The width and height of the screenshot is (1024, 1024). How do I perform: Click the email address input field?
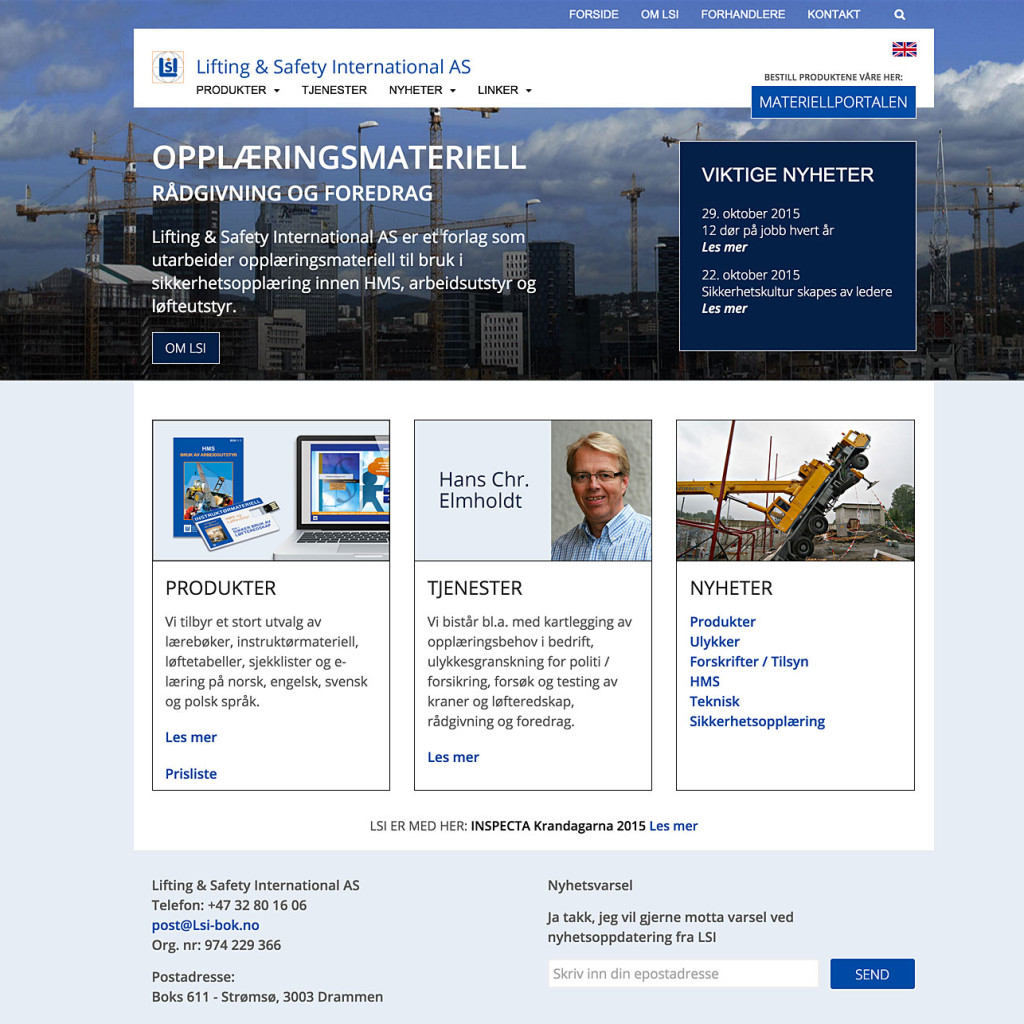click(x=683, y=974)
